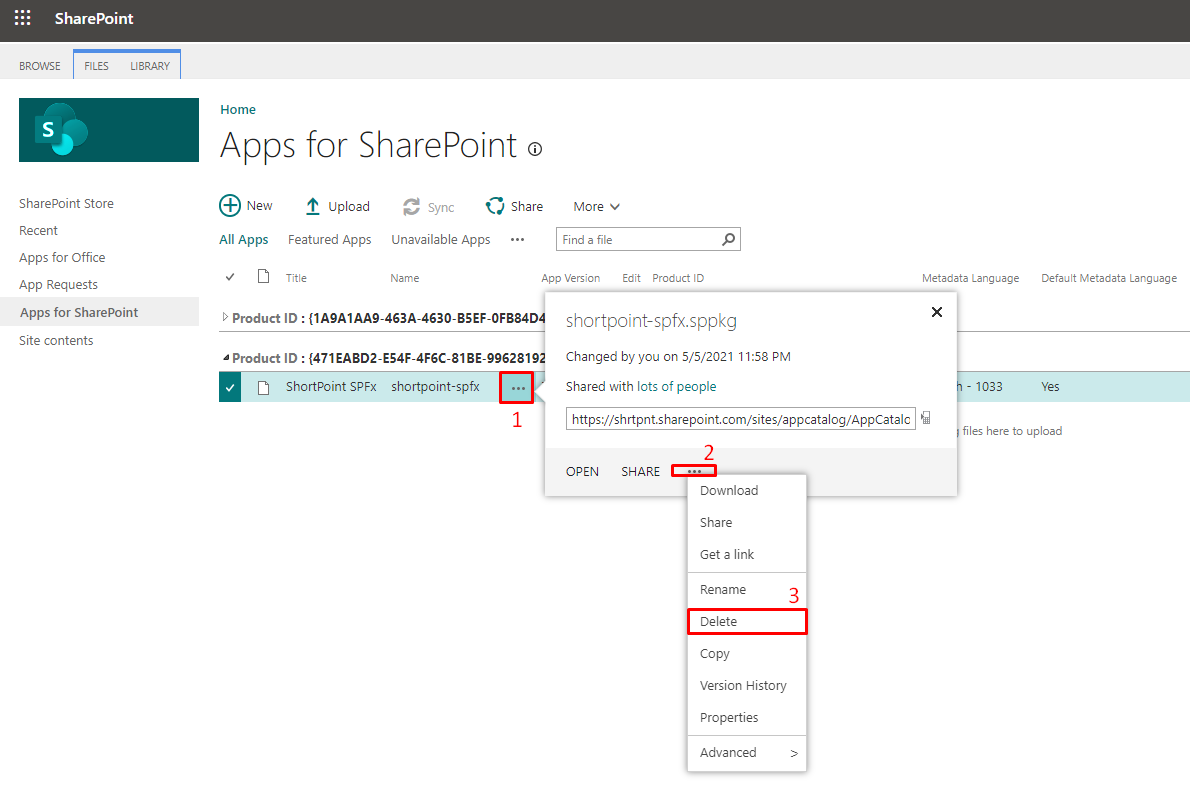Switch to the BROWSE tab

click(x=39, y=66)
